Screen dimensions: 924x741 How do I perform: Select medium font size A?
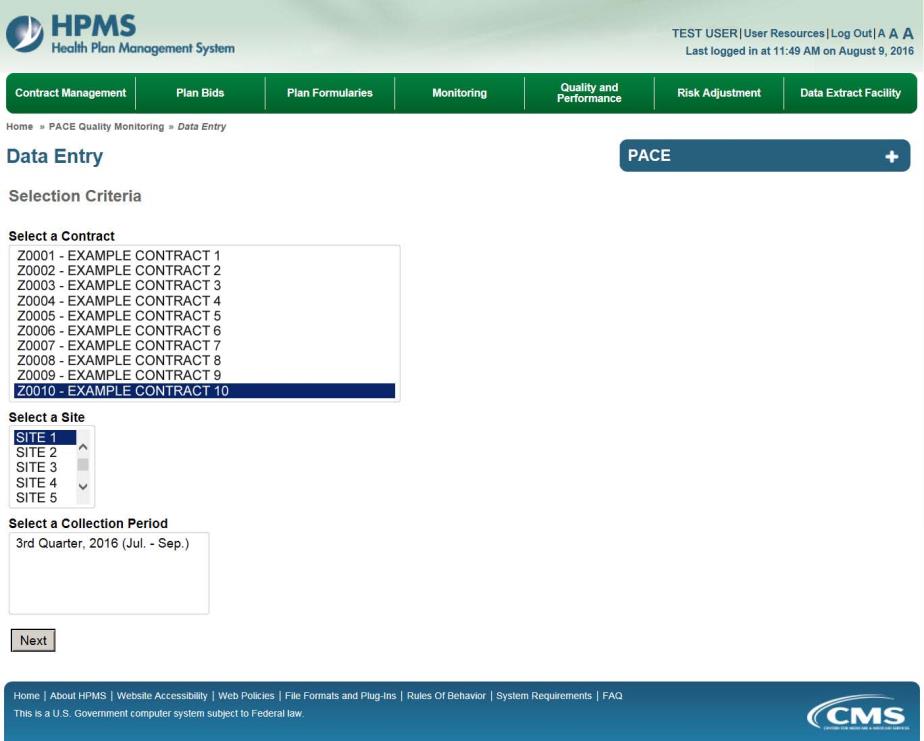(x=893, y=34)
